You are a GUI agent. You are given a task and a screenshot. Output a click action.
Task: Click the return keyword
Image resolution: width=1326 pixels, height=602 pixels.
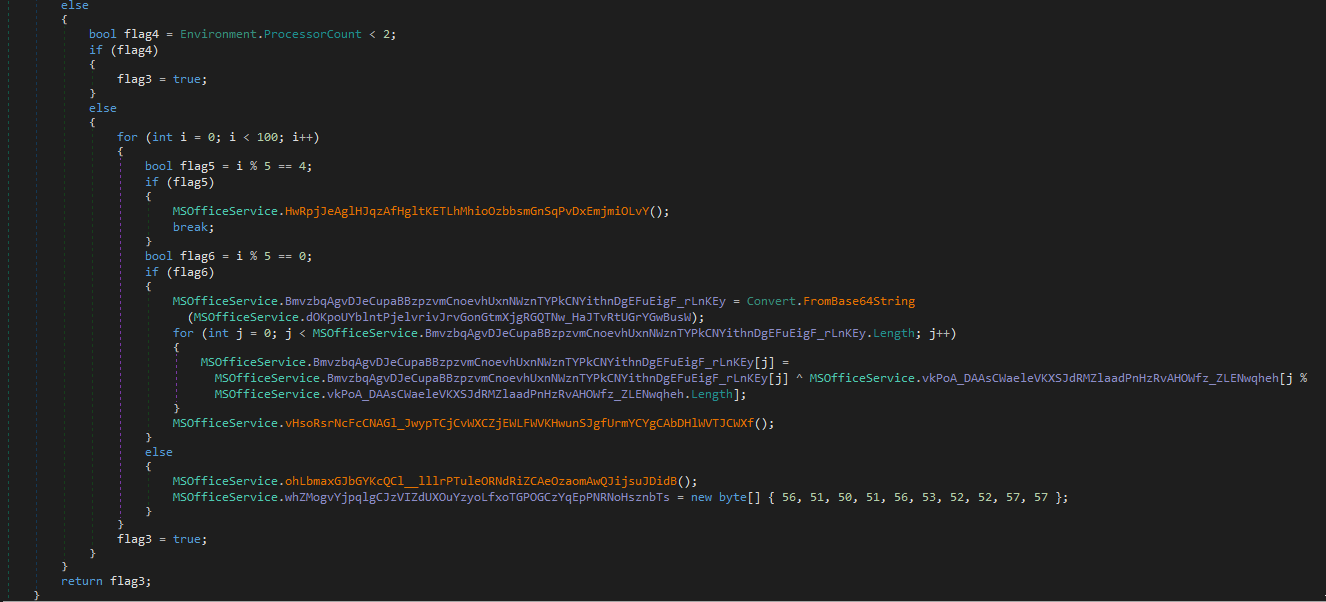(80, 581)
